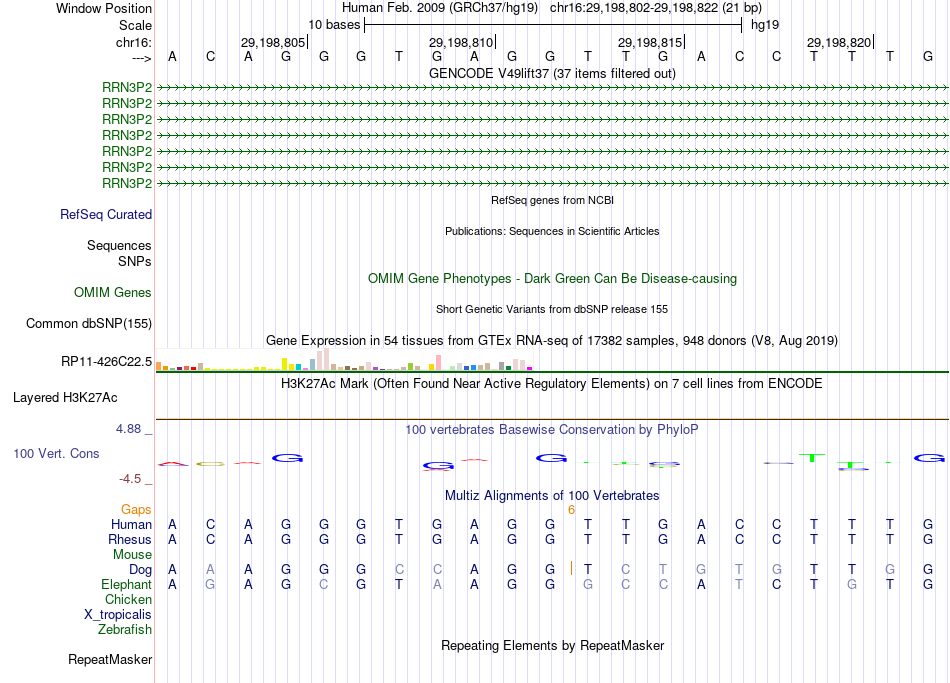The height and width of the screenshot is (683, 950).
Task: Click the '10 bases' scale text
Action: pos(334,25)
